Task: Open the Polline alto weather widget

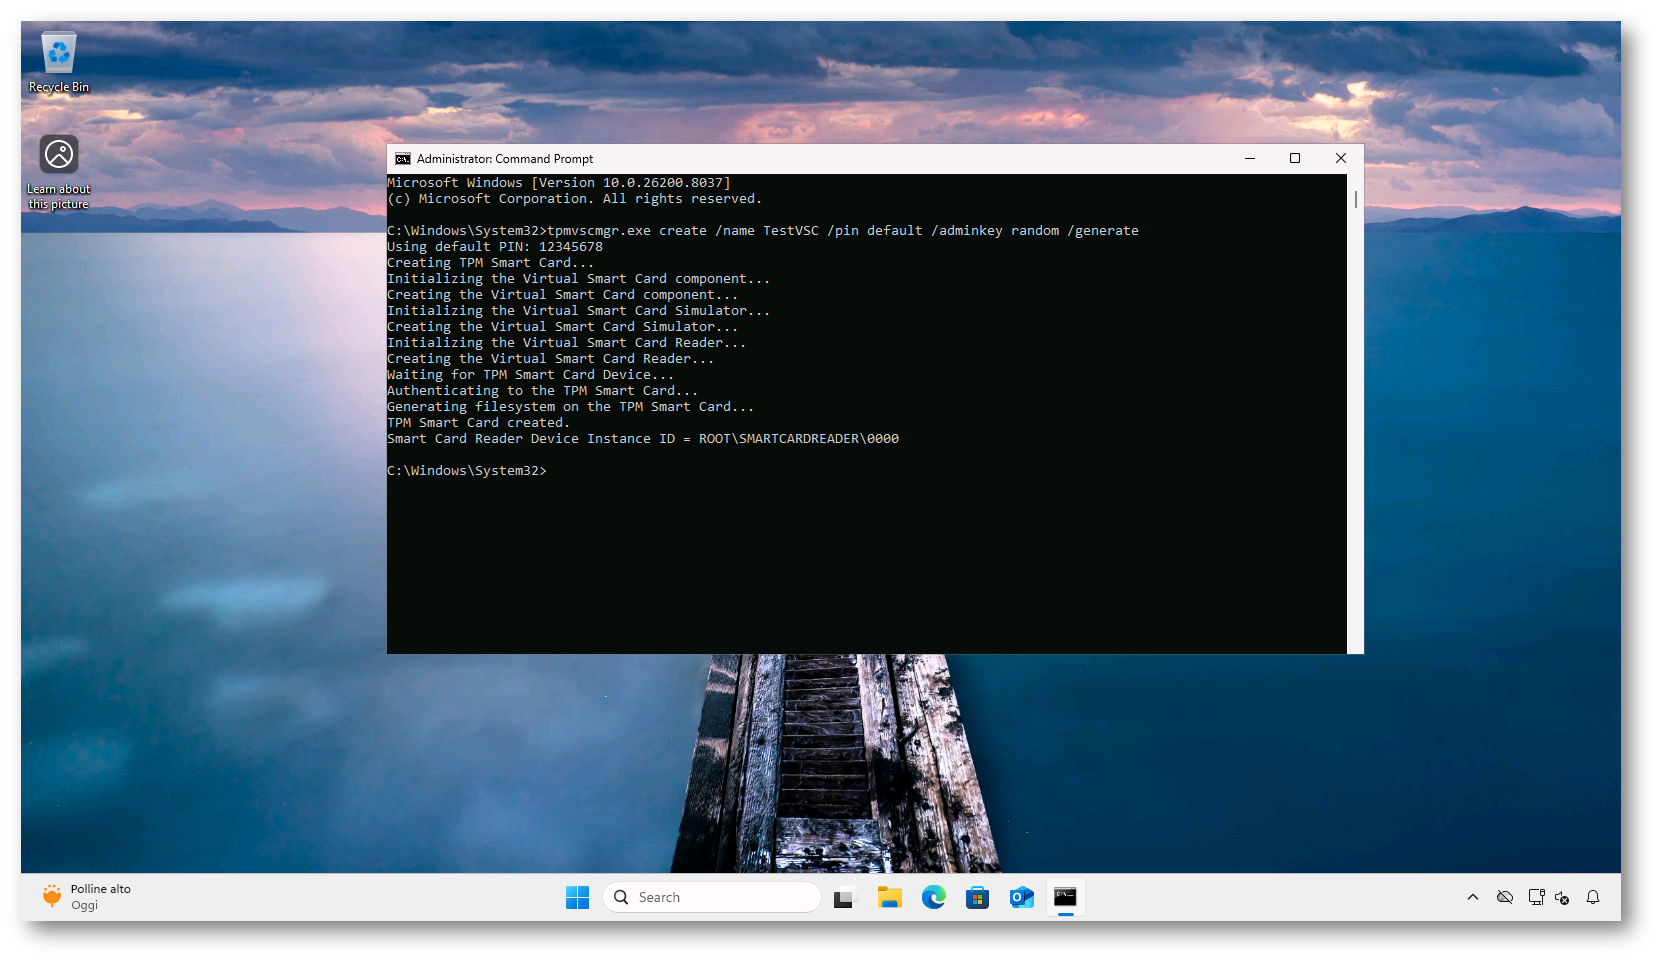Action: pos(87,896)
